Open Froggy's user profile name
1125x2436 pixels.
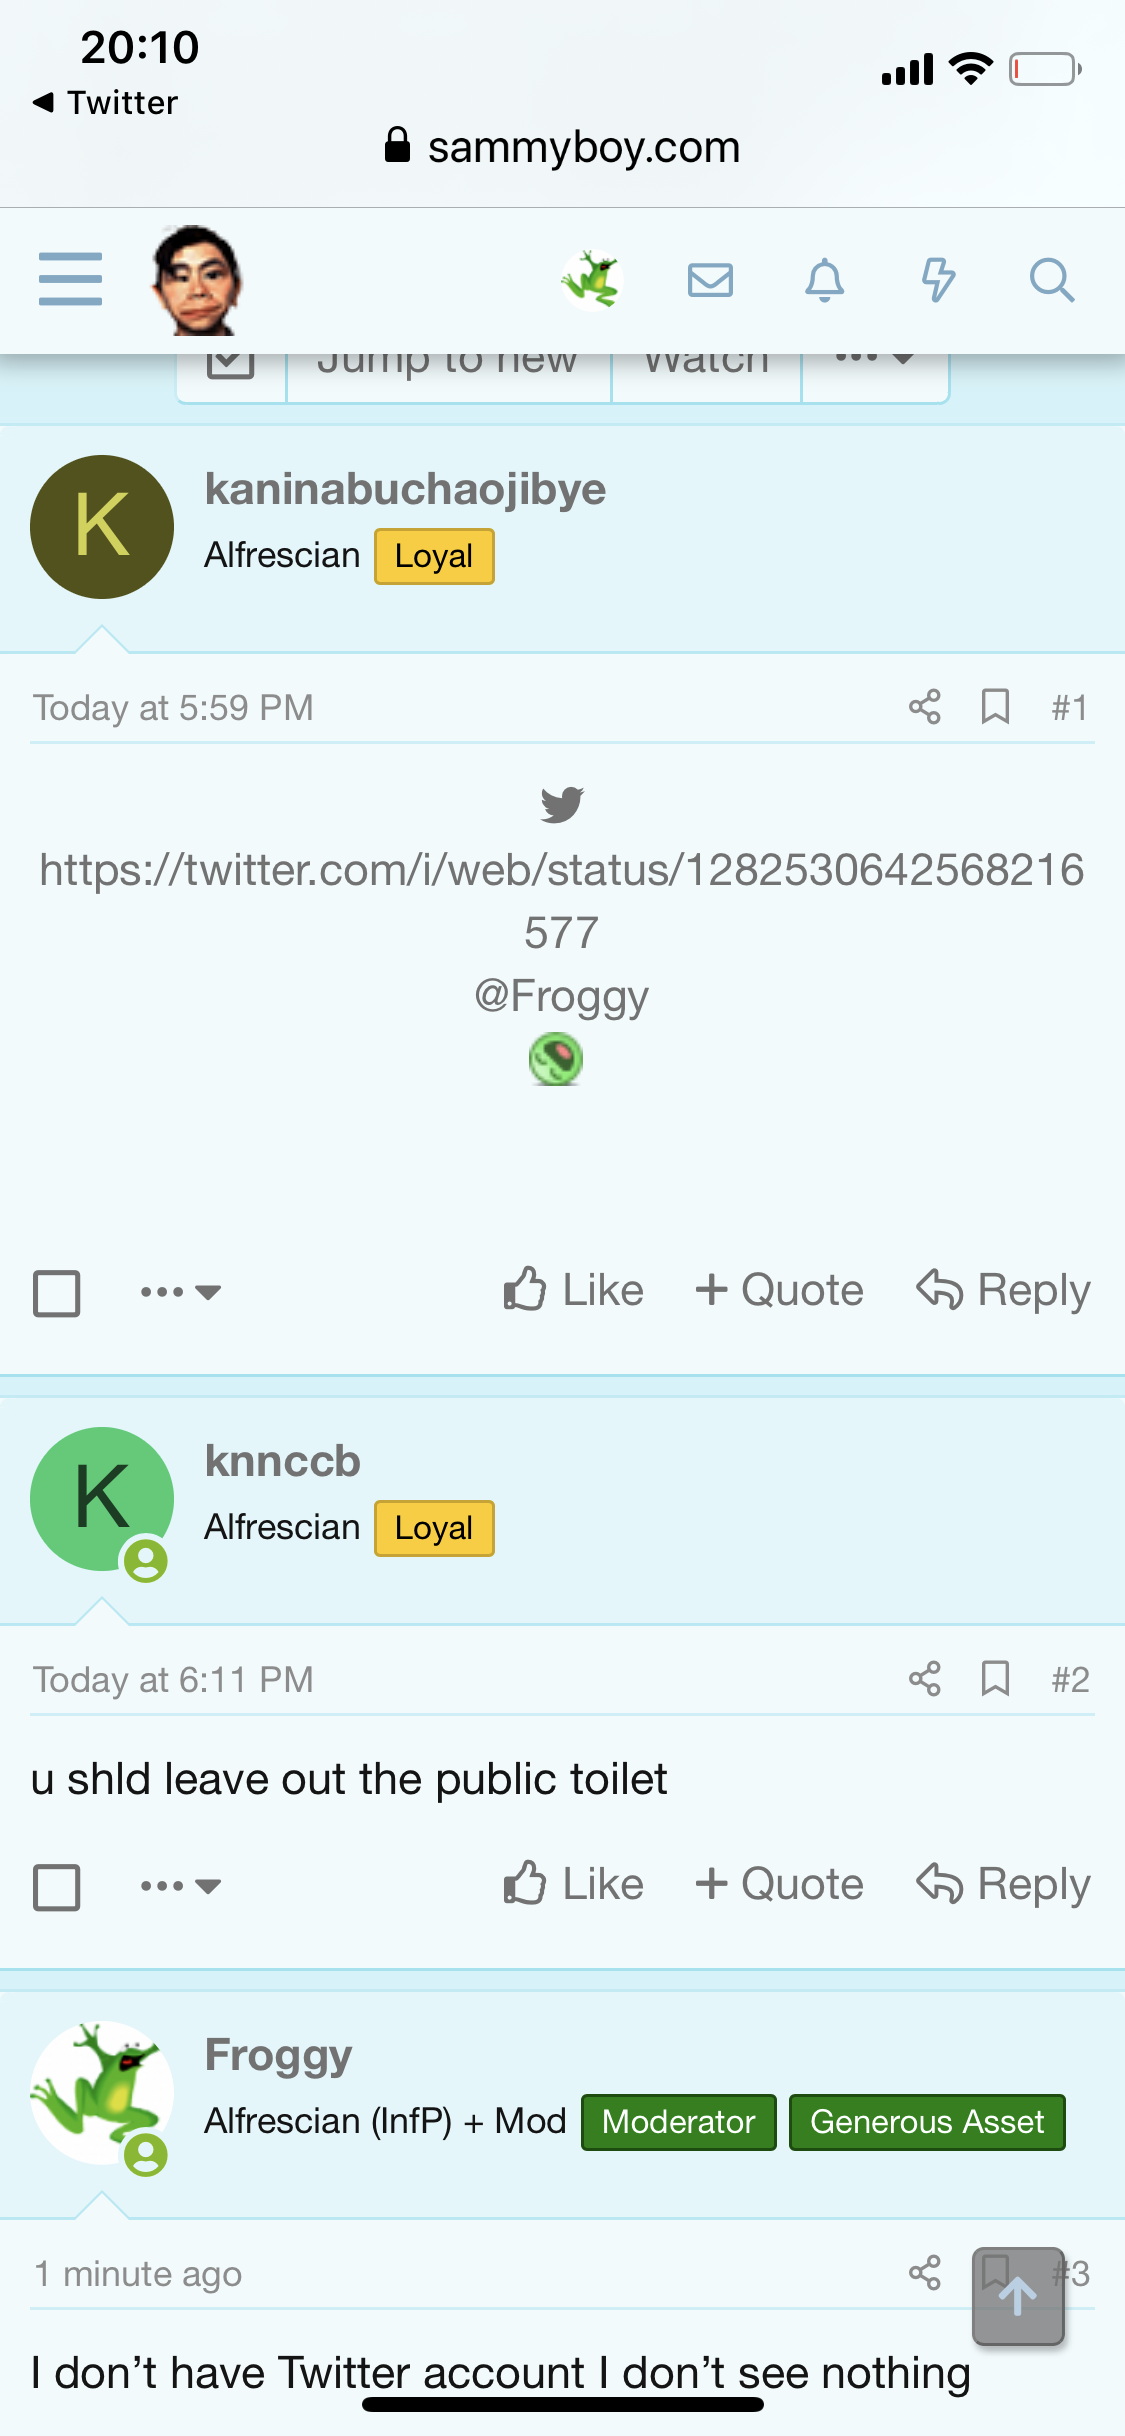(x=278, y=2056)
